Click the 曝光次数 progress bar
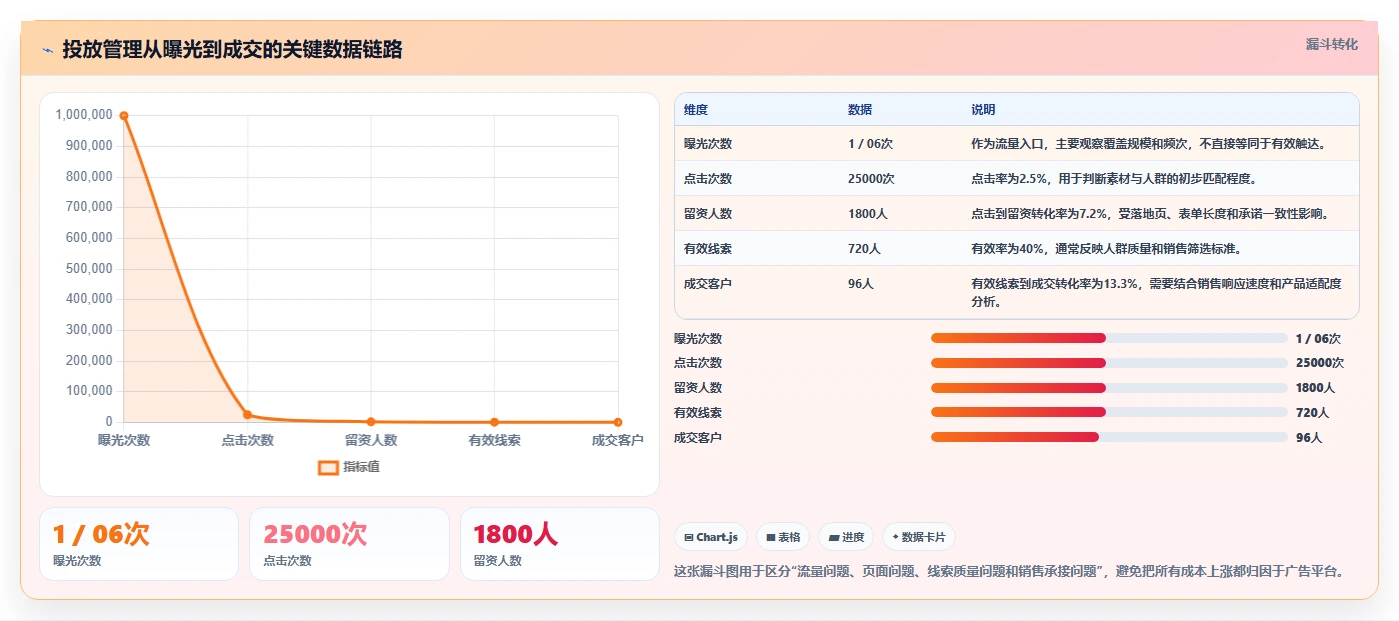The width and height of the screenshot is (1399, 621). pyautogui.click(x=1109, y=338)
